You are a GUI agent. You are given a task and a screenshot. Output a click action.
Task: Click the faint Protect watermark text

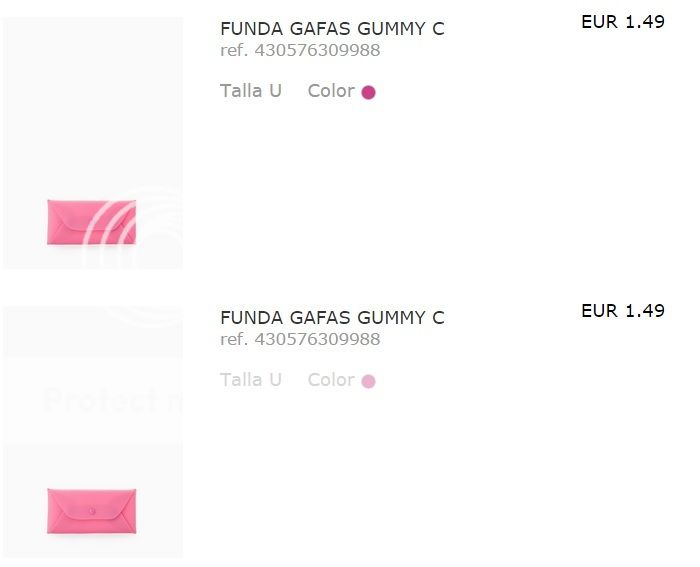click(100, 401)
